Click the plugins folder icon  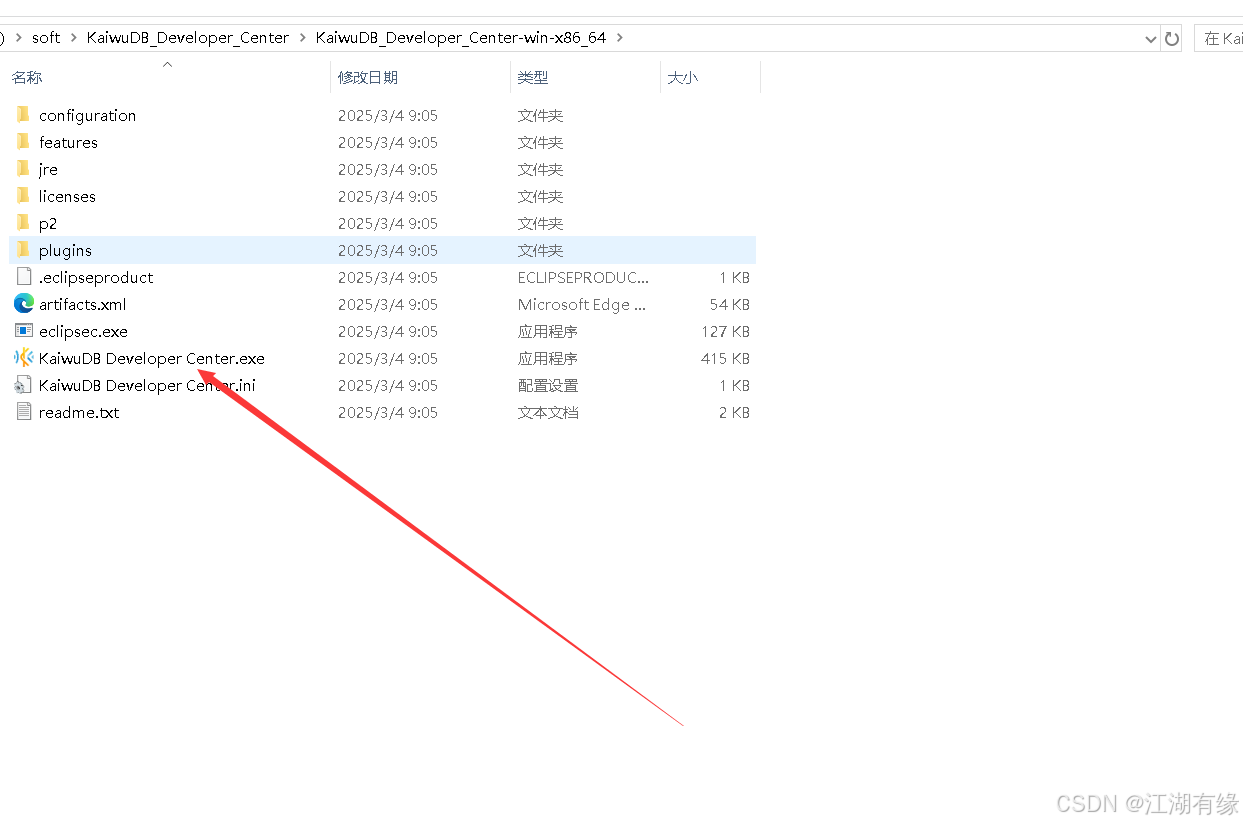click(x=24, y=250)
